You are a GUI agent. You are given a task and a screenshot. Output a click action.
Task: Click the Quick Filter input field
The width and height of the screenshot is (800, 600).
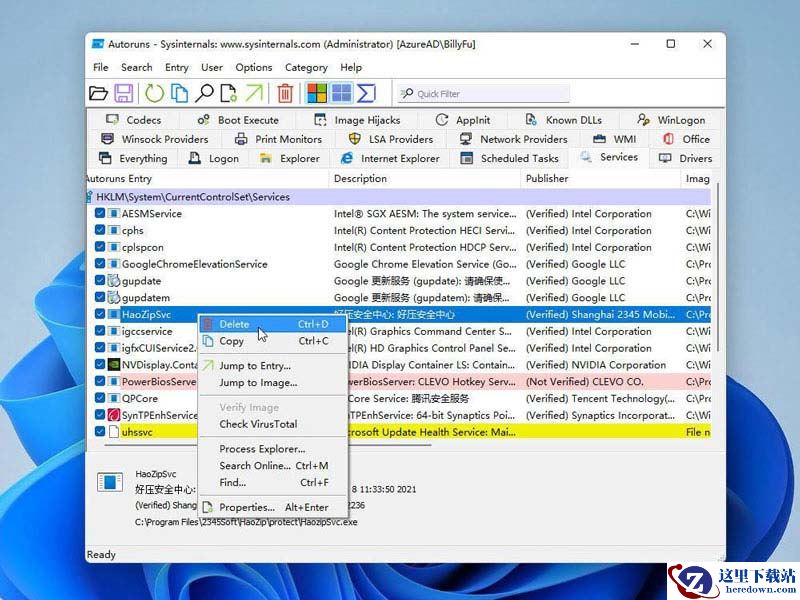click(x=484, y=94)
